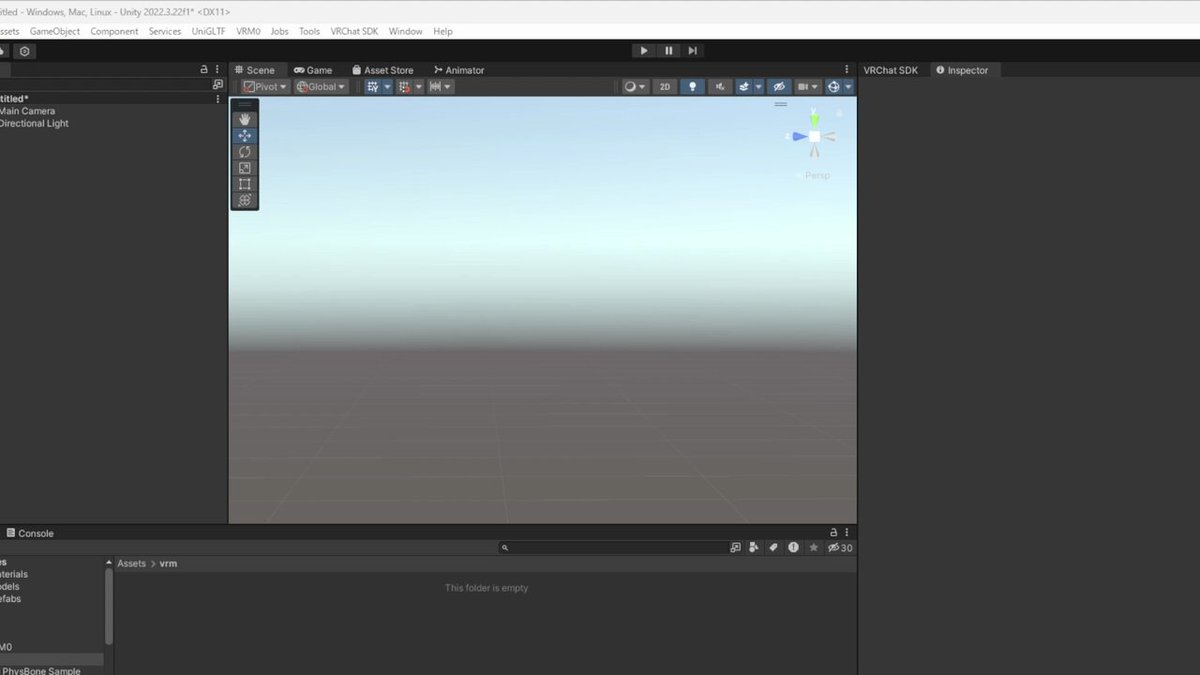Select Main Camera in Hierarchy
The image size is (1200, 675).
(27, 111)
